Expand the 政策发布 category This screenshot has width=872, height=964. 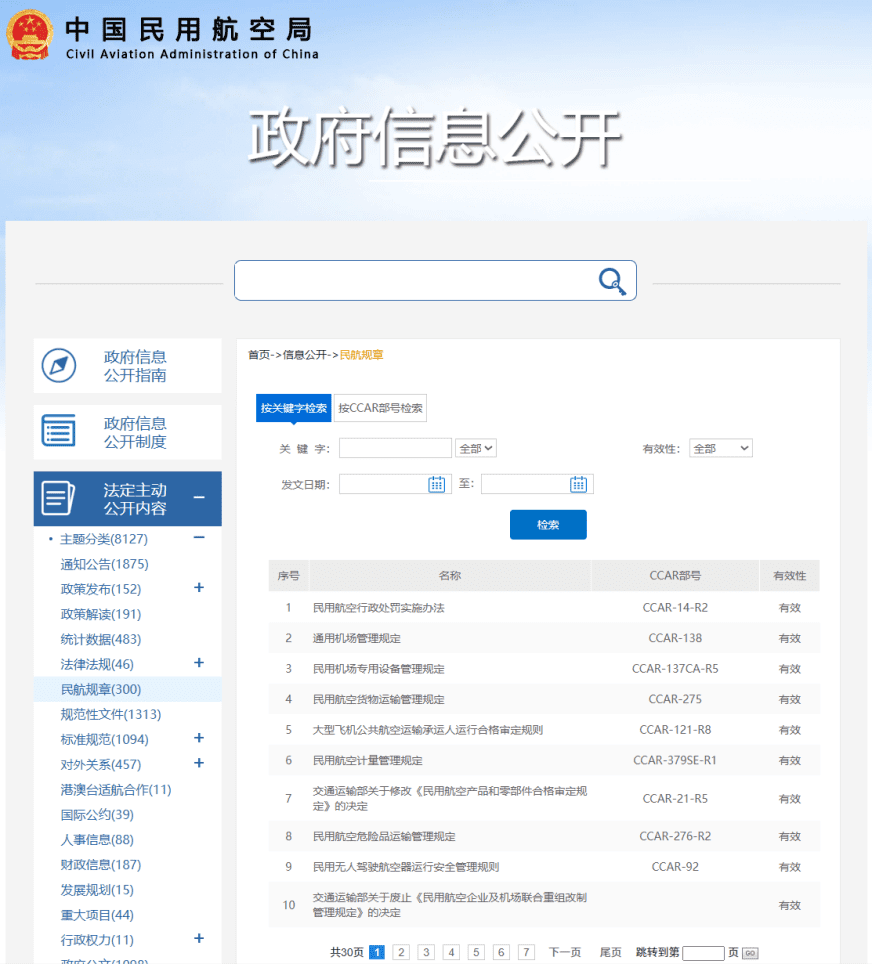(x=199, y=588)
